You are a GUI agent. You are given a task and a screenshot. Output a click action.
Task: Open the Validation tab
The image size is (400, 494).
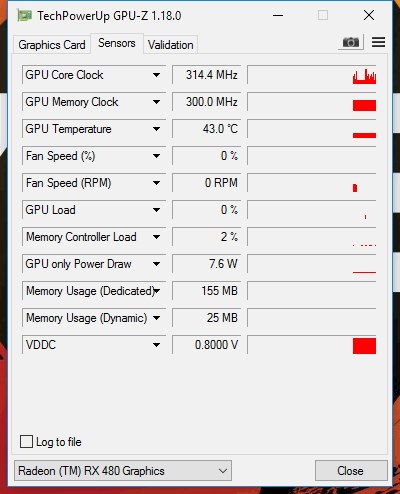coord(171,45)
